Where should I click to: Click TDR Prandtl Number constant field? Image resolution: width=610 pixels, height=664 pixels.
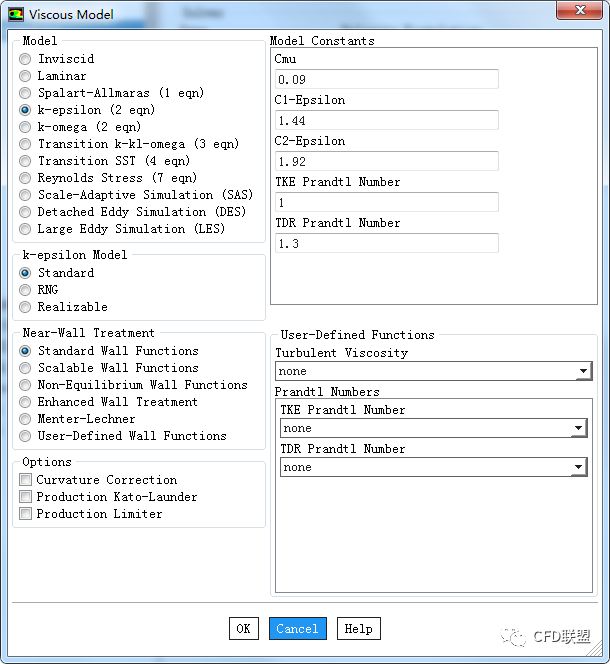(x=387, y=243)
